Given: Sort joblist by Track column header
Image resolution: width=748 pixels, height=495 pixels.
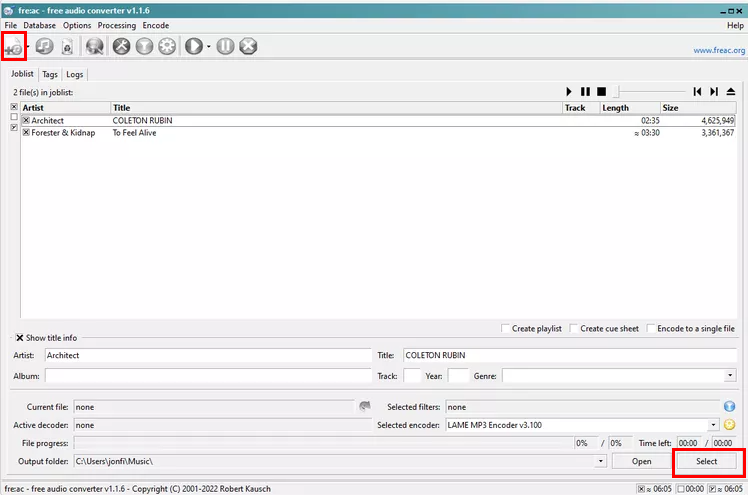Looking at the screenshot, I should click(x=581, y=108).
